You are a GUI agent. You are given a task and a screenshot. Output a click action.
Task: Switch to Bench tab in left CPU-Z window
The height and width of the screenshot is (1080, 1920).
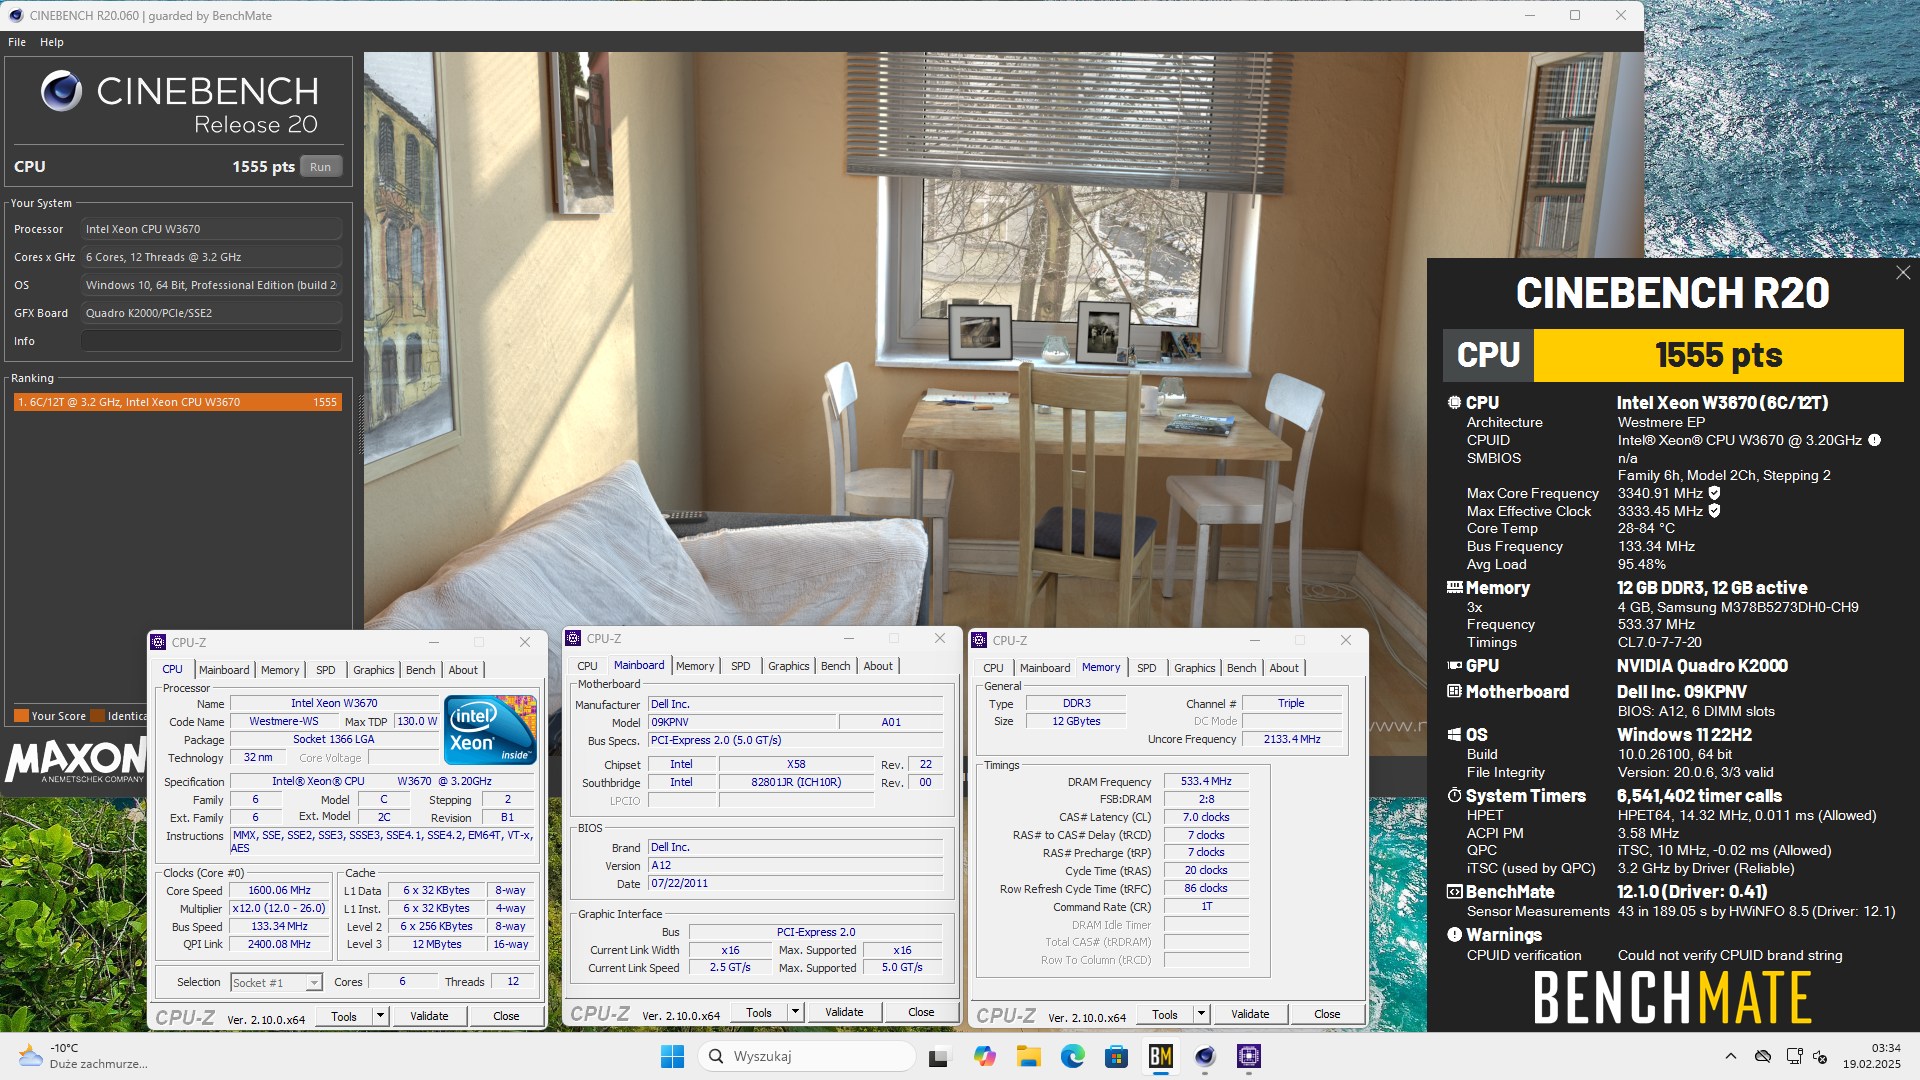click(421, 670)
